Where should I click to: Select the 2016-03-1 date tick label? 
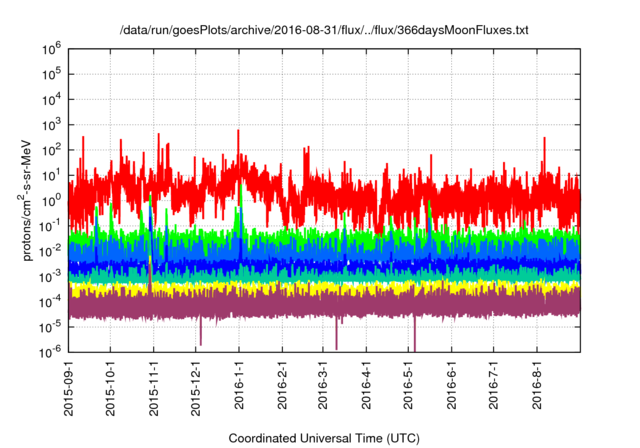(x=323, y=386)
